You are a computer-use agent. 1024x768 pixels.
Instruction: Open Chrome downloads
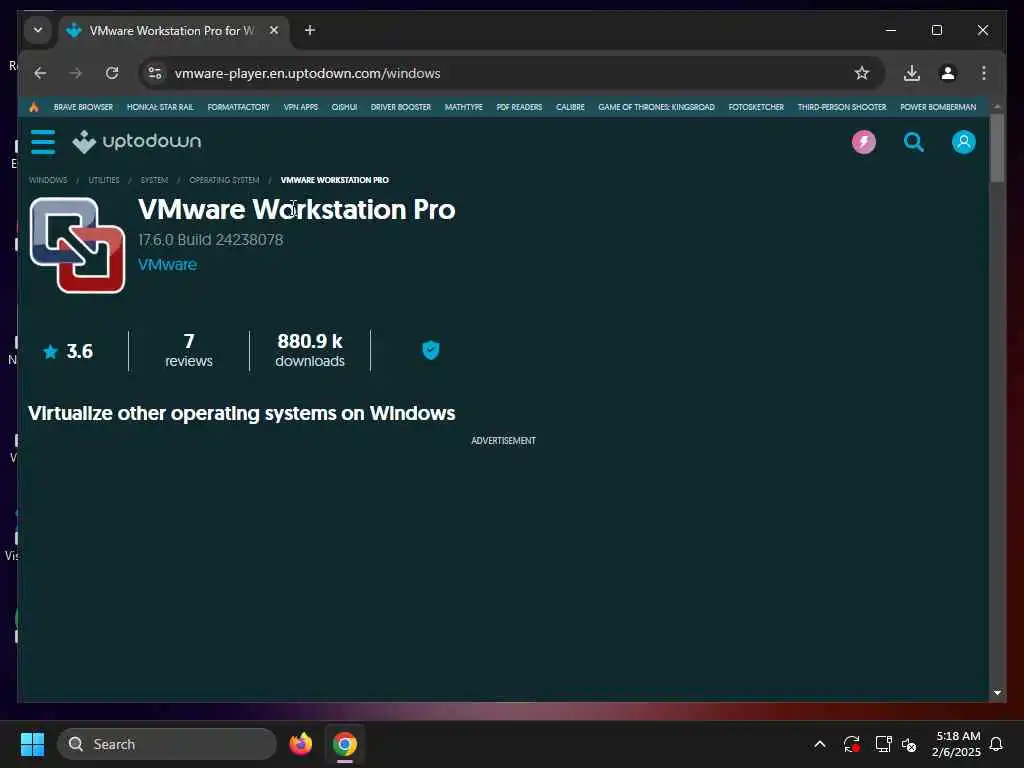(x=912, y=73)
